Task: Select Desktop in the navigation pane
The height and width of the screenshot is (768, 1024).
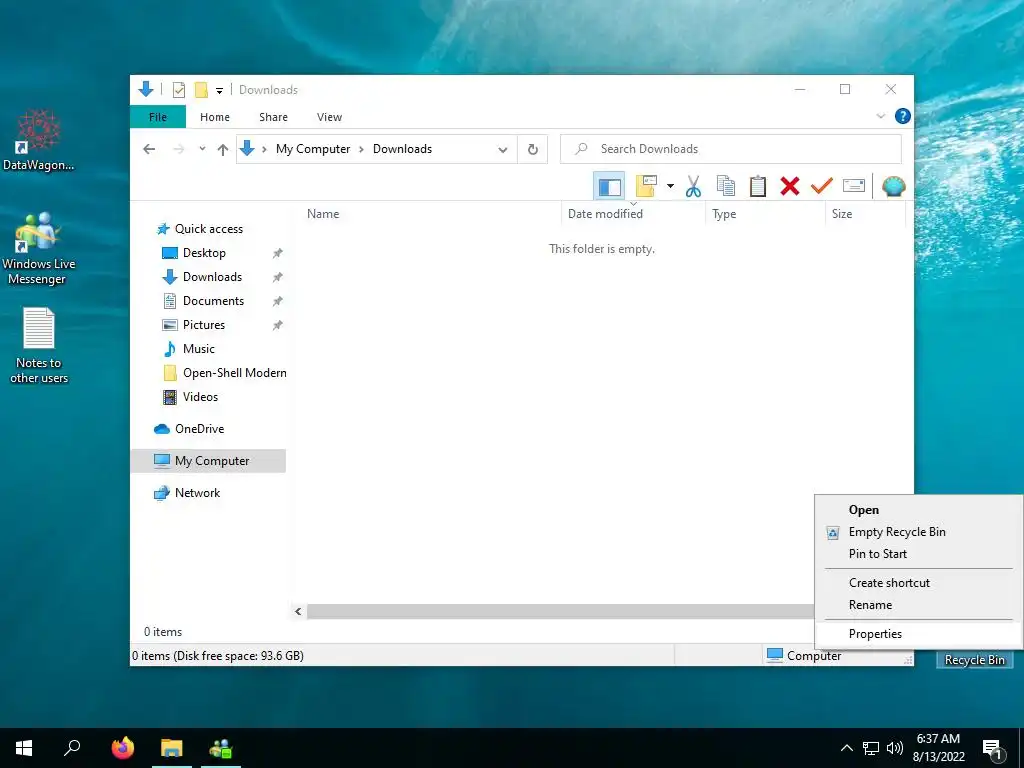Action: point(204,253)
